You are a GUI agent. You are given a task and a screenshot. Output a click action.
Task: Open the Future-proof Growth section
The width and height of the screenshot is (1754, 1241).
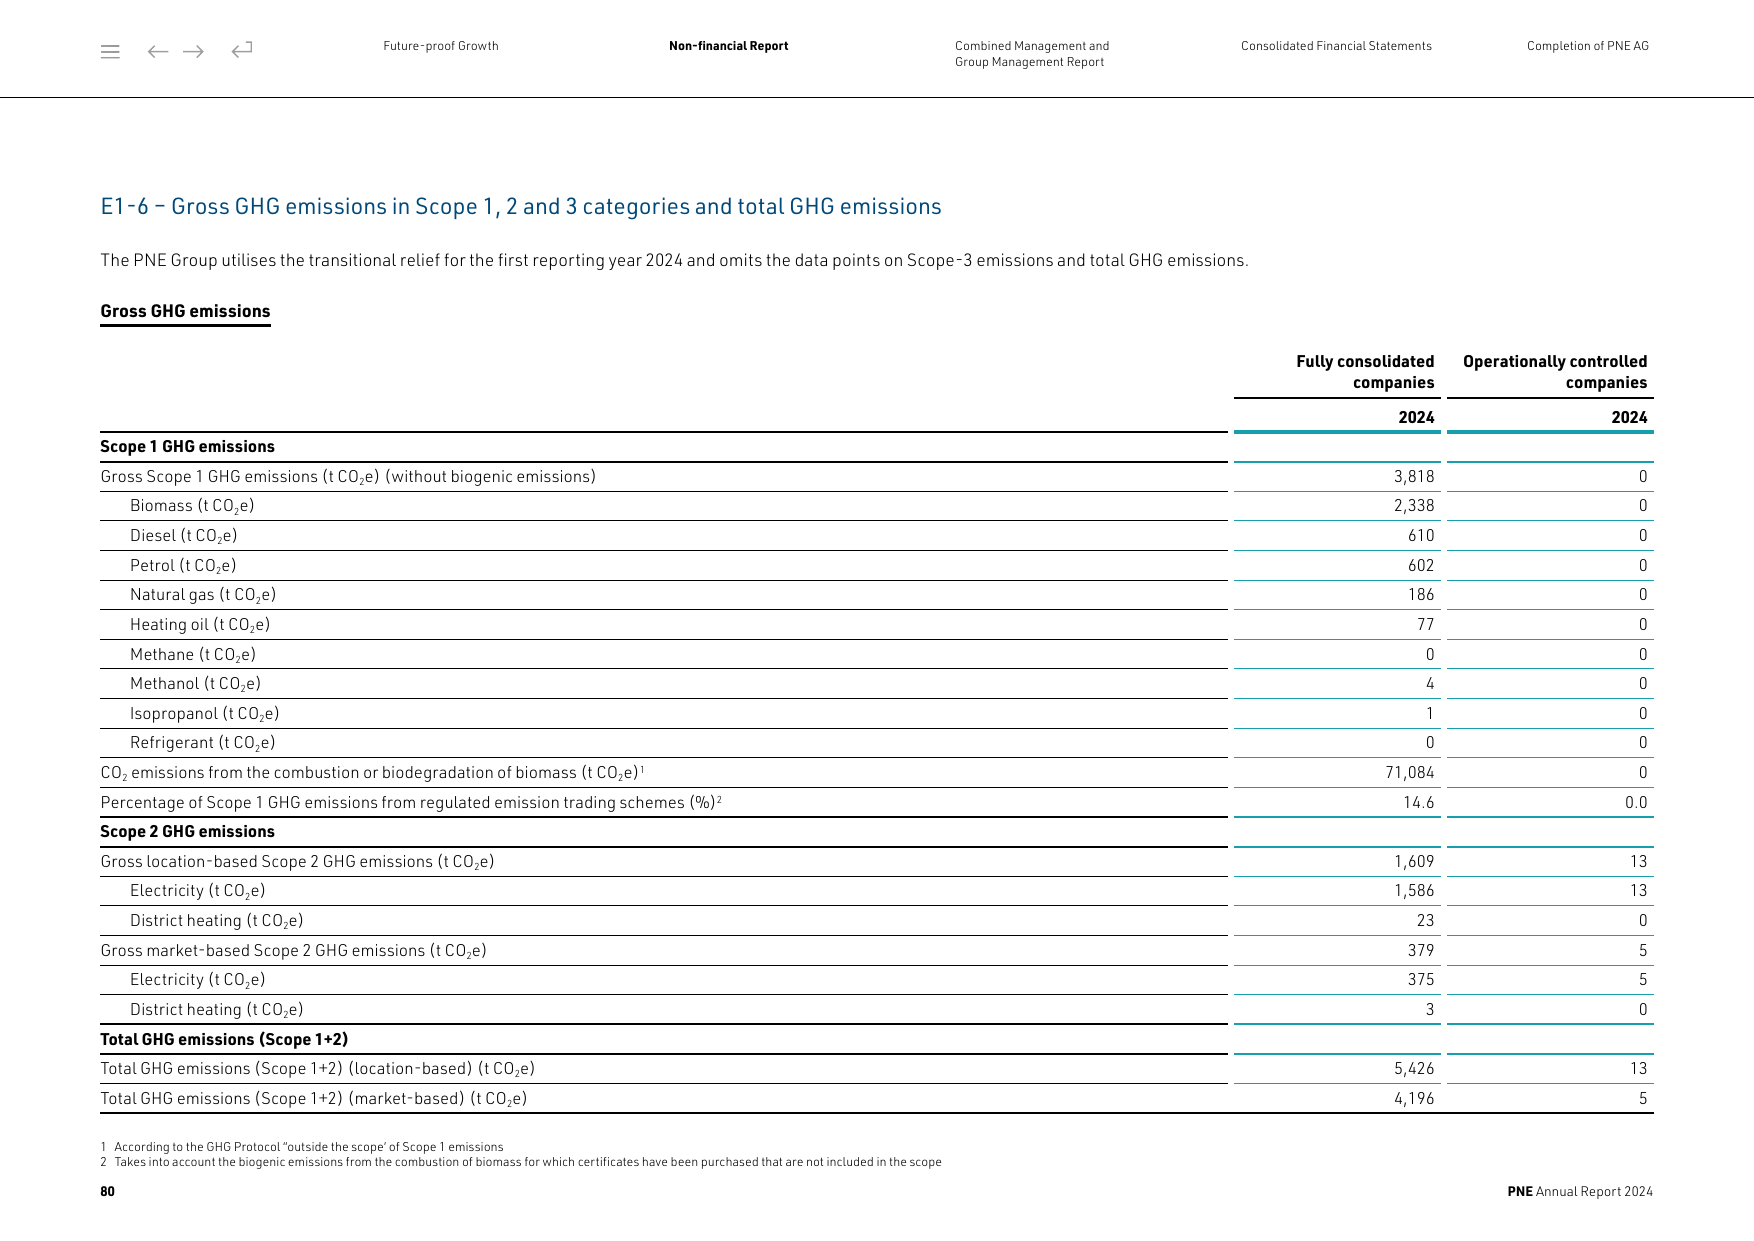click(441, 46)
